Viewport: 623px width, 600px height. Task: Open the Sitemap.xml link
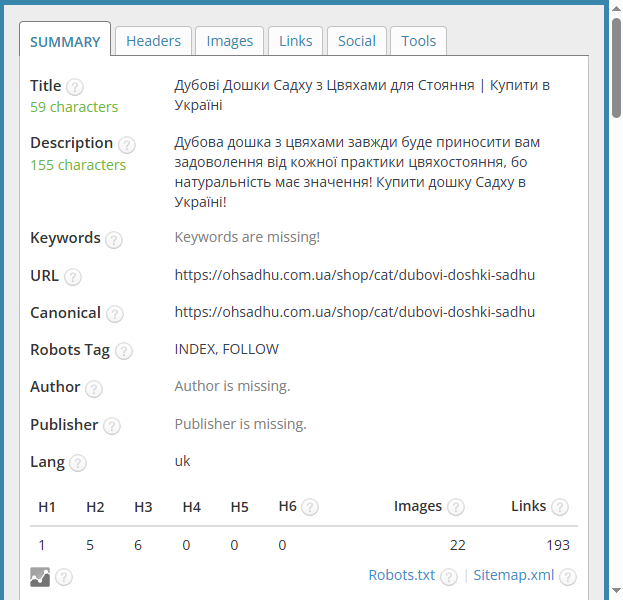pos(514,575)
